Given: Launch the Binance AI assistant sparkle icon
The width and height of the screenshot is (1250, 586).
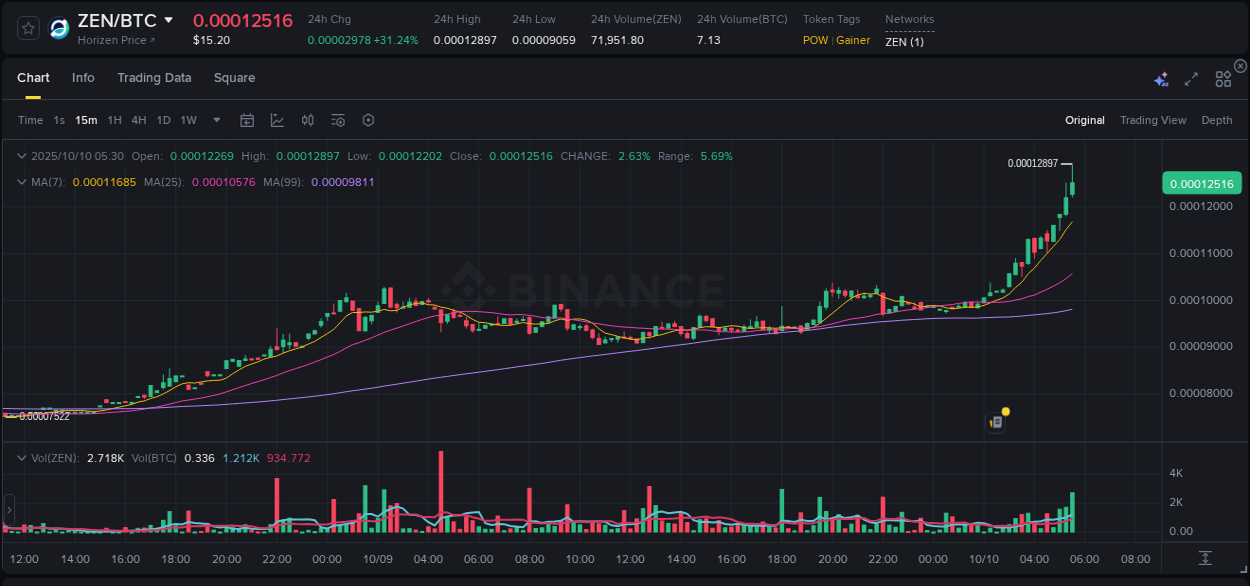Looking at the screenshot, I should tap(1161, 77).
